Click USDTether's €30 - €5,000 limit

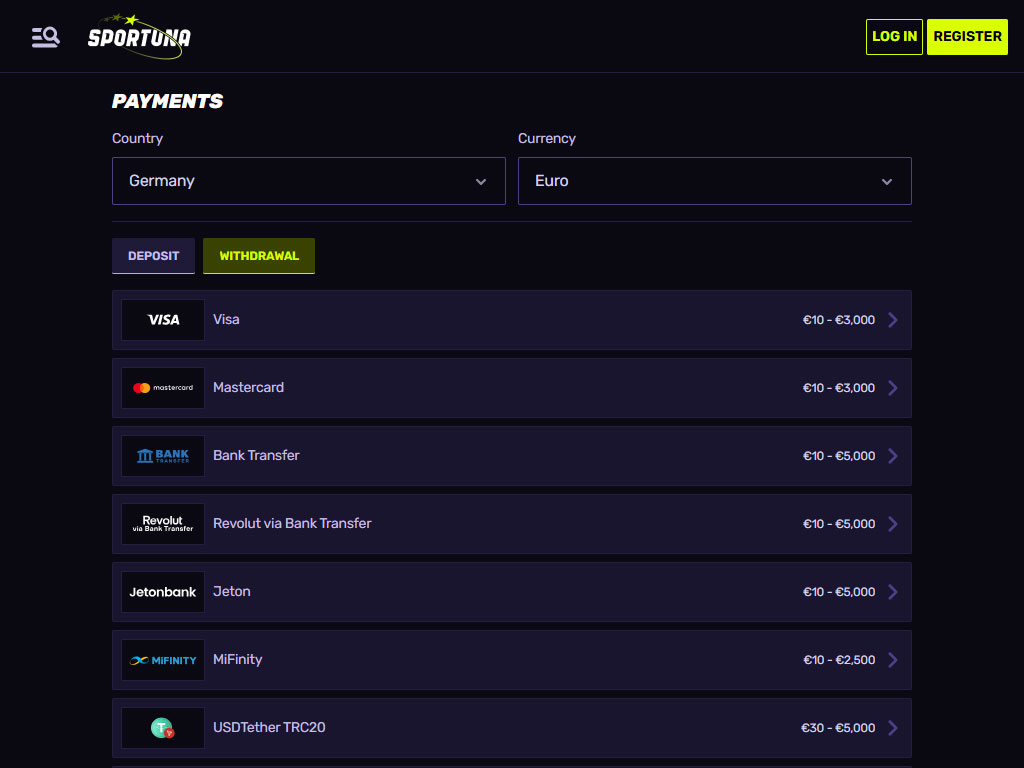click(838, 728)
